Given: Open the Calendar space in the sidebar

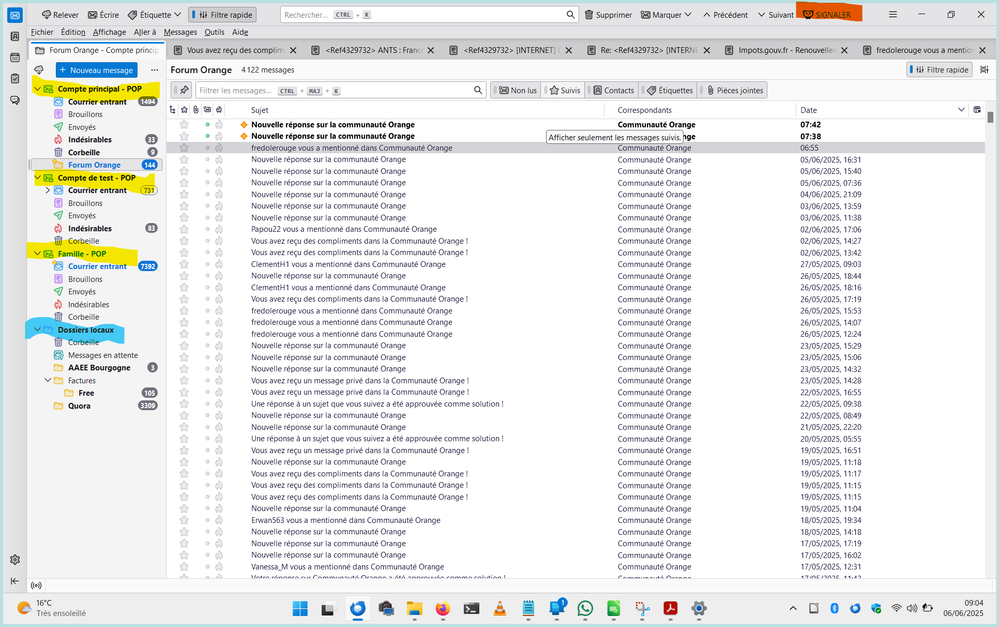Looking at the screenshot, I should [x=14, y=57].
